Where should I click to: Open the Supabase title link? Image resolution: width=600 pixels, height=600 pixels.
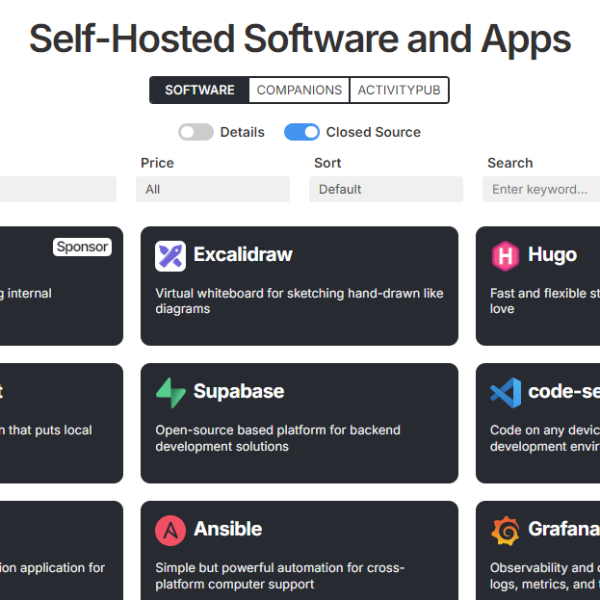click(239, 391)
